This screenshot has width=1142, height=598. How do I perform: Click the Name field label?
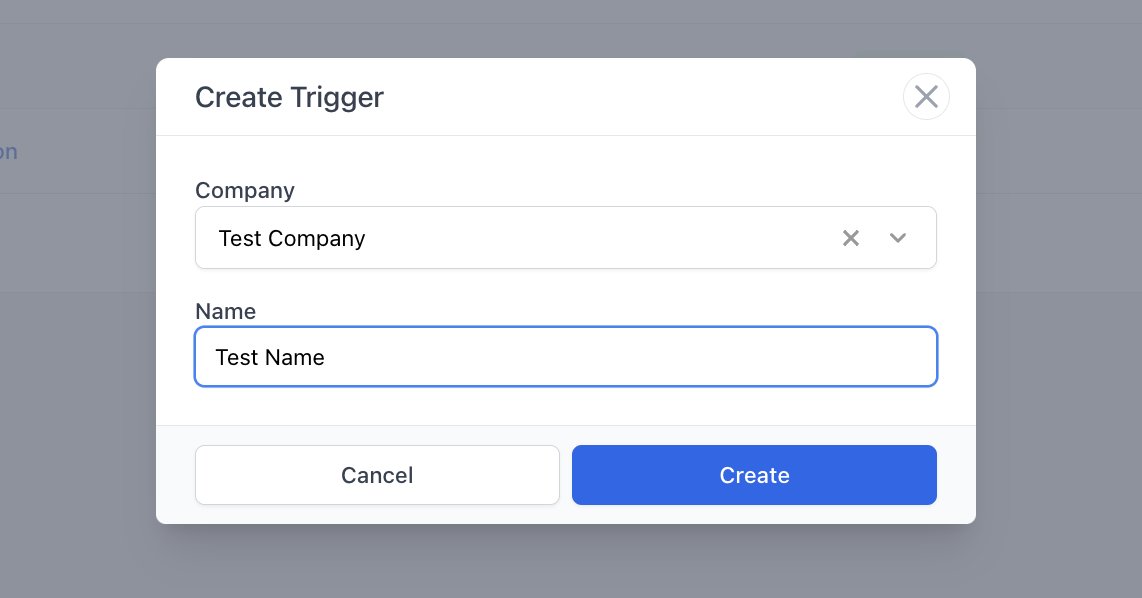click(x=225, y=311)
